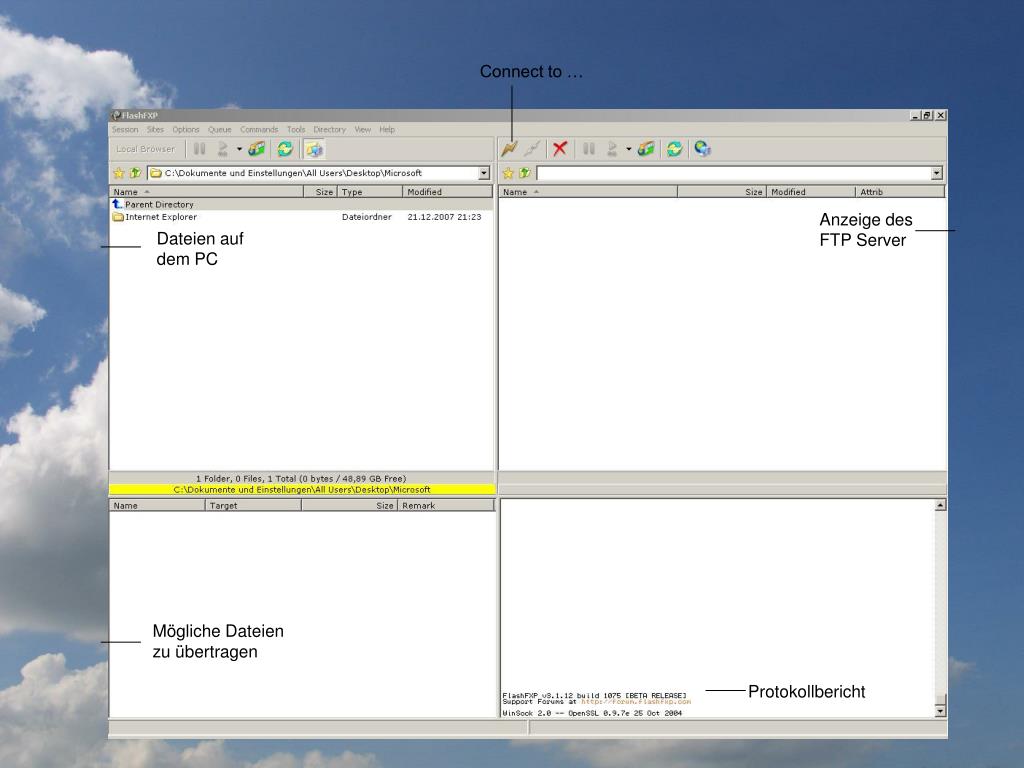Expand the local path dropdown

coord(484,173)
